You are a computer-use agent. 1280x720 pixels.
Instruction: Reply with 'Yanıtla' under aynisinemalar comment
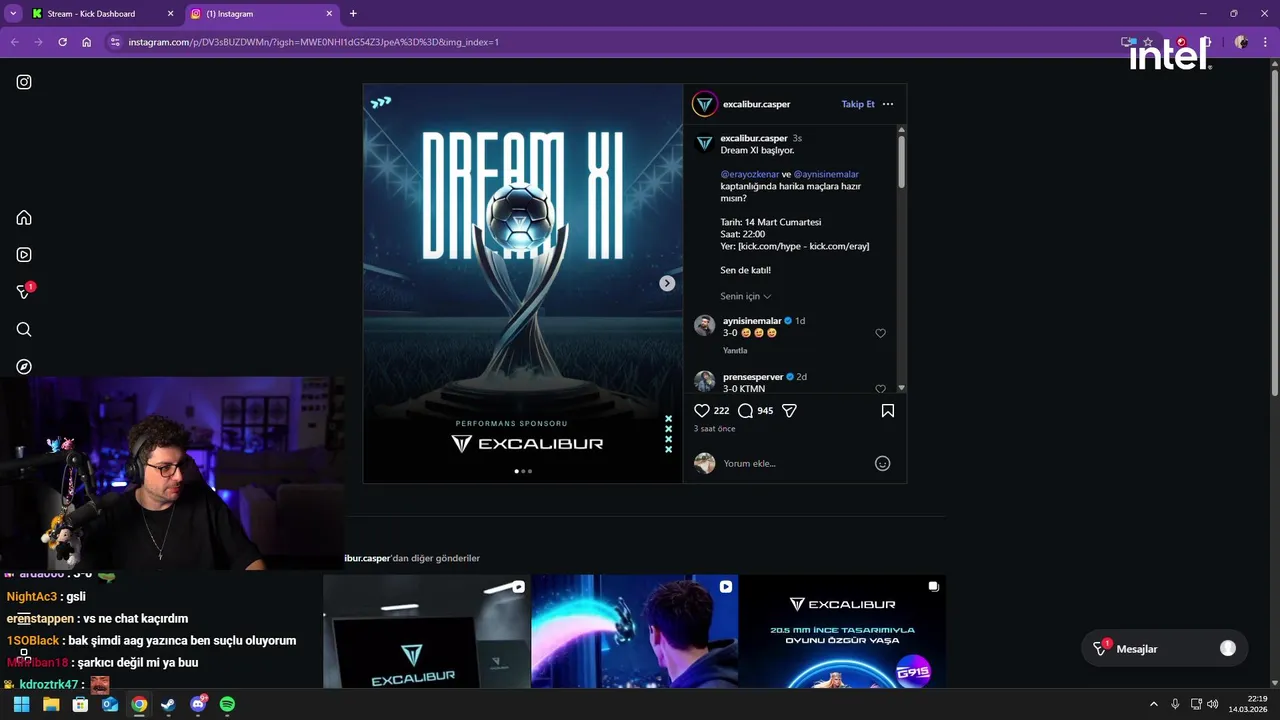click(735, 351)
